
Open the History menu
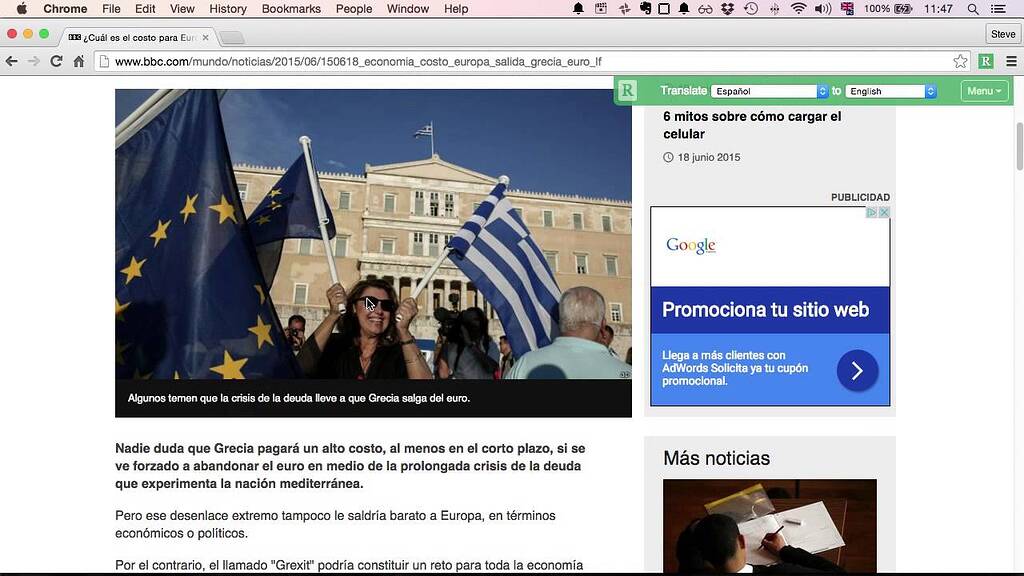228,9
